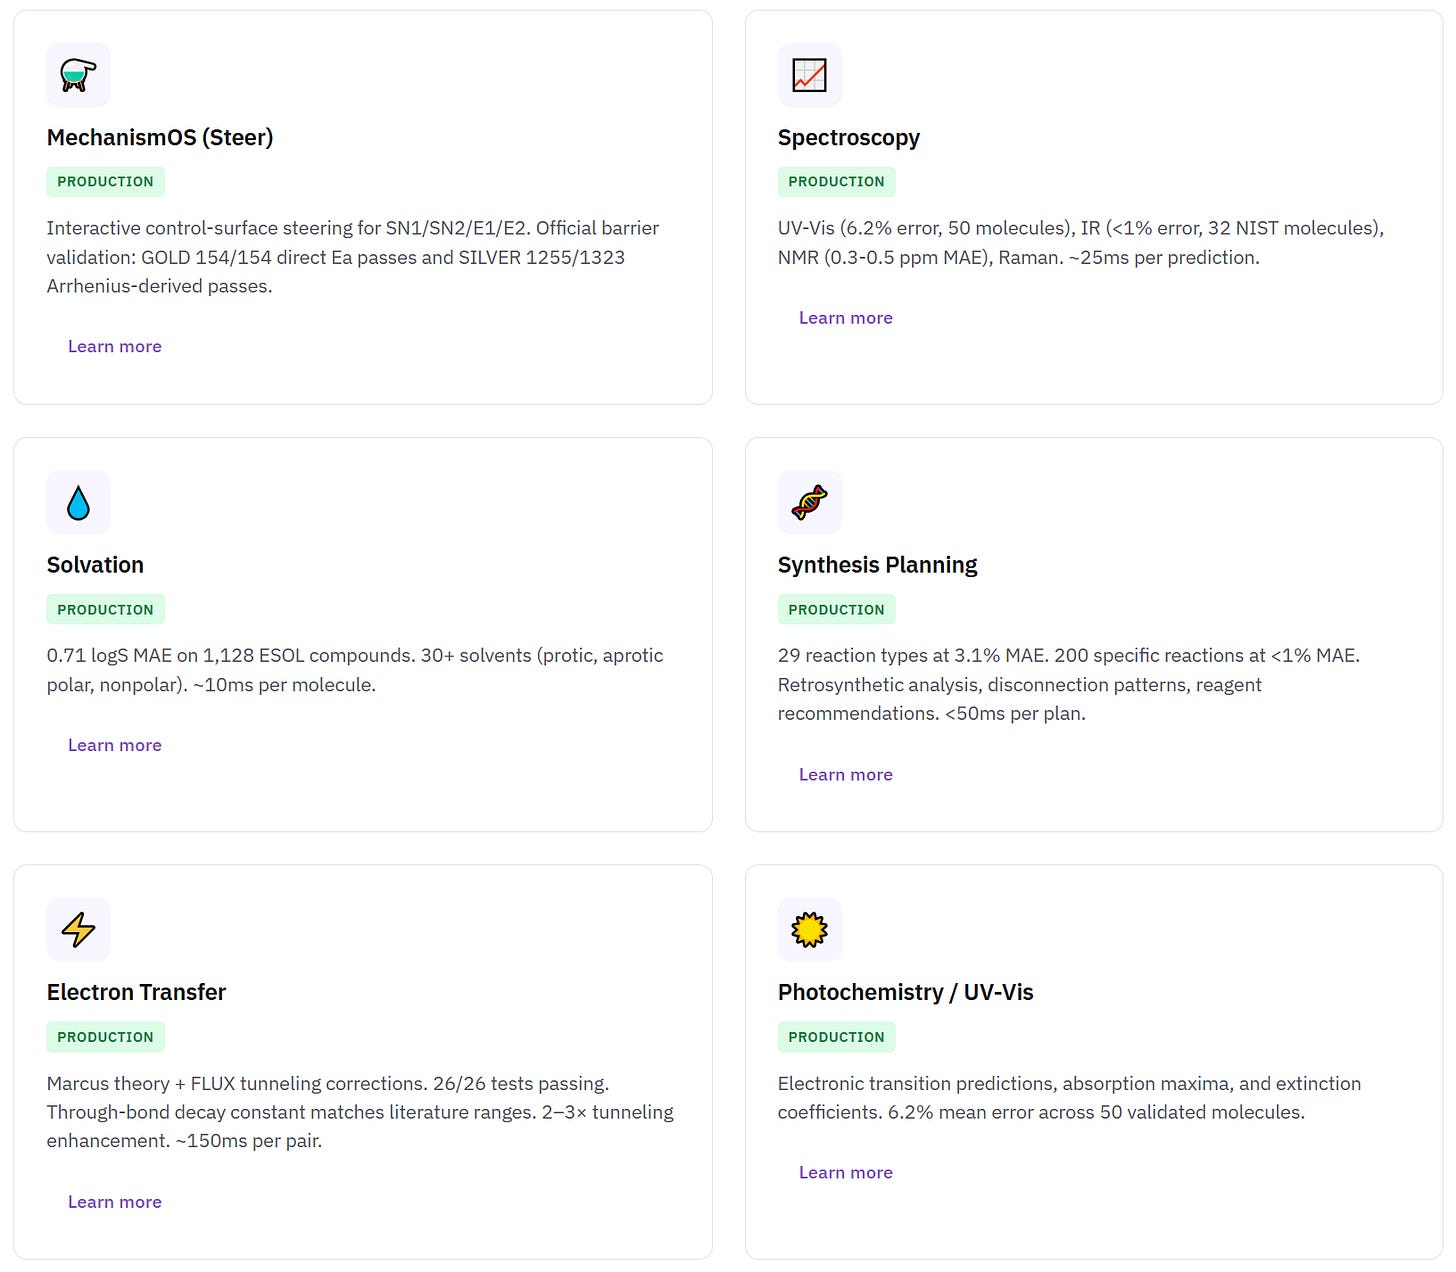Viewport: 1456px width, 1272px height.
Task: Follow the Synthesis Planning Learn more link
Action: [x=845, y=774]
